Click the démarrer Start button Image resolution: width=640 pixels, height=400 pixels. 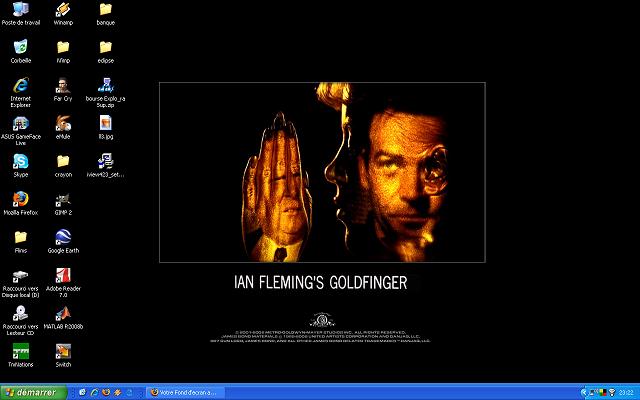click(x=30, y=392)
